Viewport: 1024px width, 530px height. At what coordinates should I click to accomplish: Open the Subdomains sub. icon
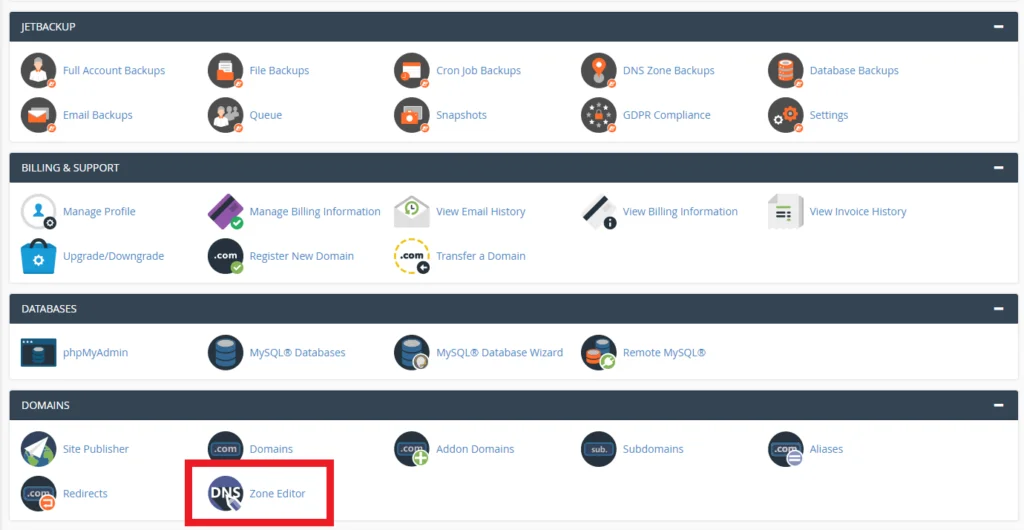599,449
